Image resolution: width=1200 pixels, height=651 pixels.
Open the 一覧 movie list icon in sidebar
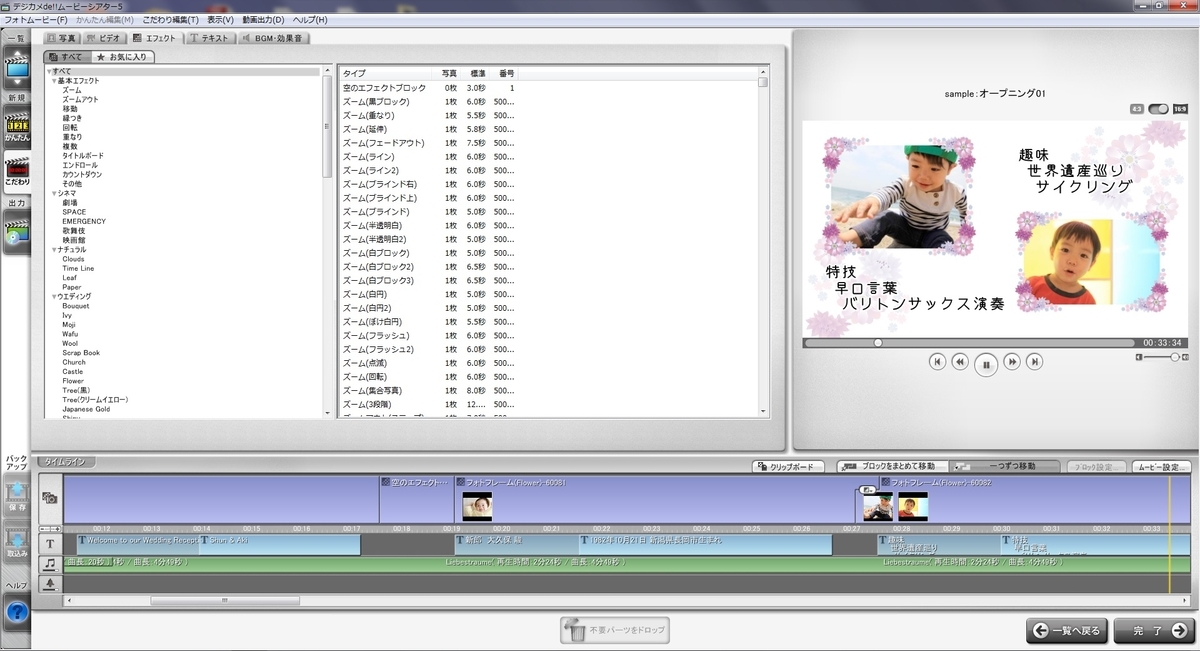click(17, 69)
